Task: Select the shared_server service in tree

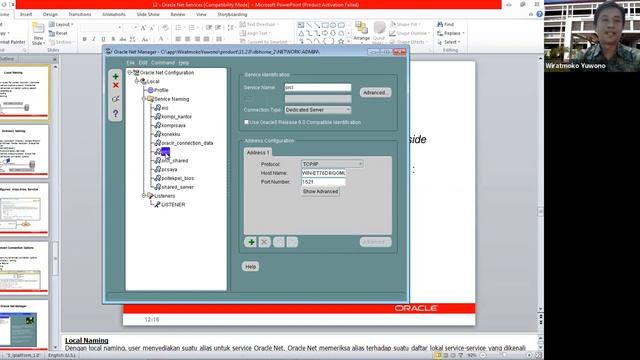Action: tap(177, 187)
